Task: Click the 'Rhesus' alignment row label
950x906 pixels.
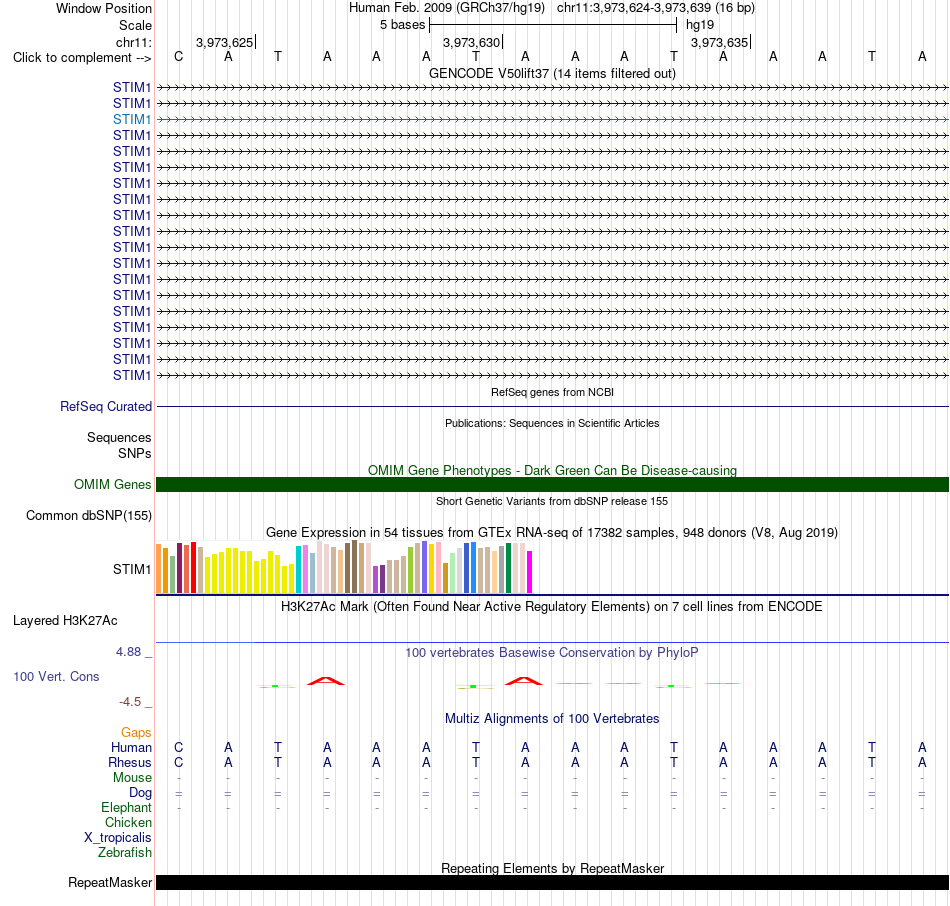Action: pos(130,762)
